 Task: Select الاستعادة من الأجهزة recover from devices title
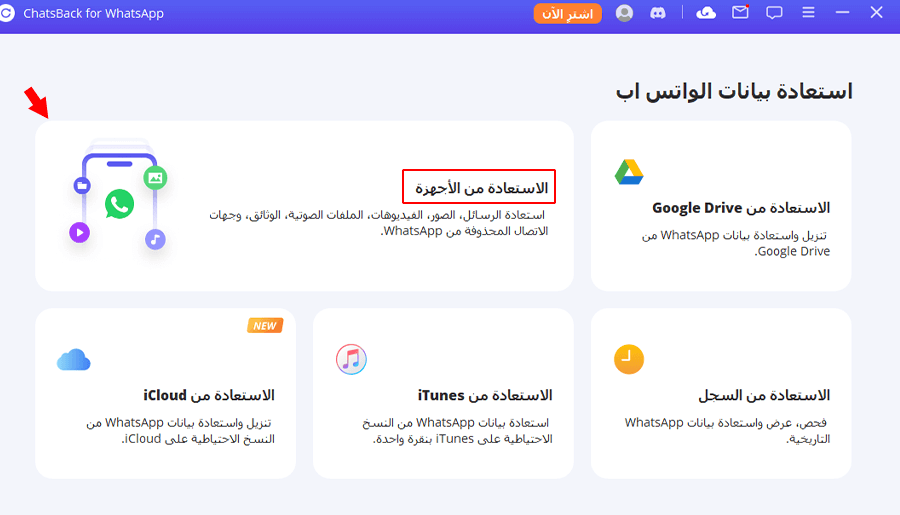click(481, 188)
